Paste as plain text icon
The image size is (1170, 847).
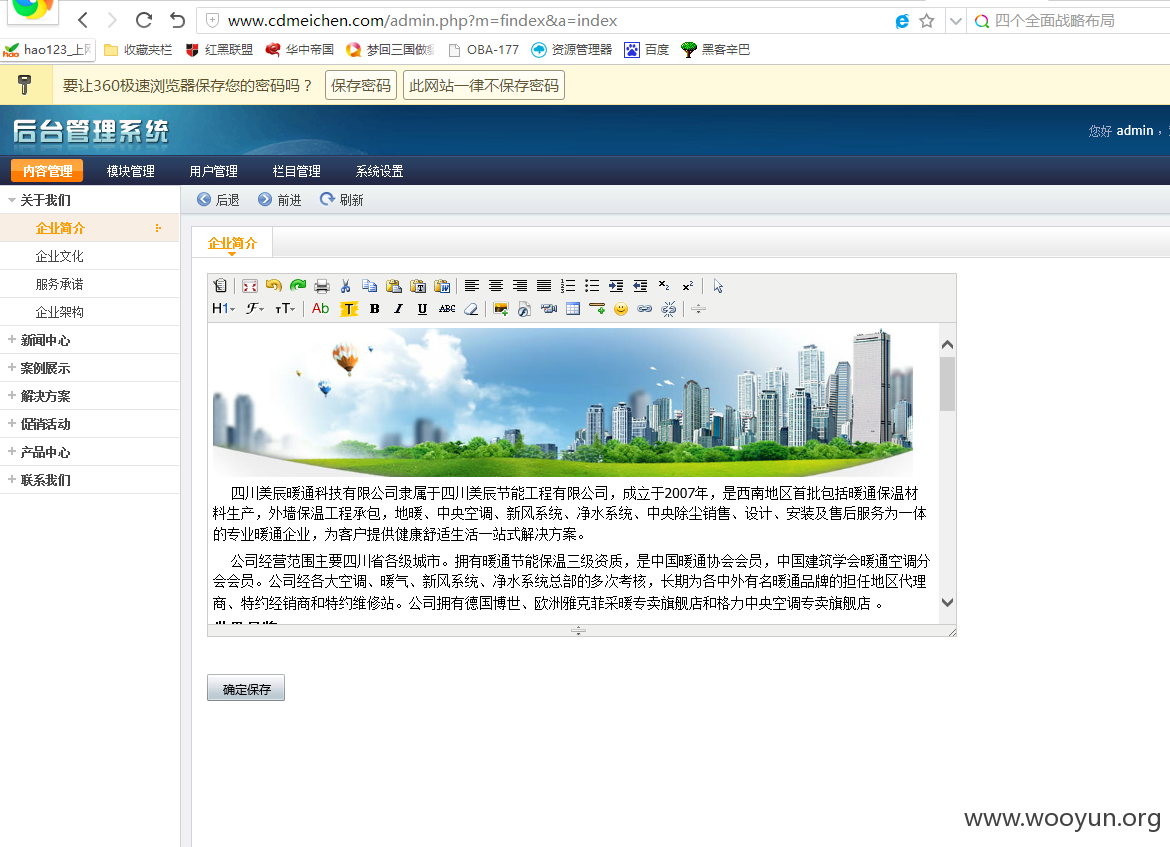click(418, 286)
